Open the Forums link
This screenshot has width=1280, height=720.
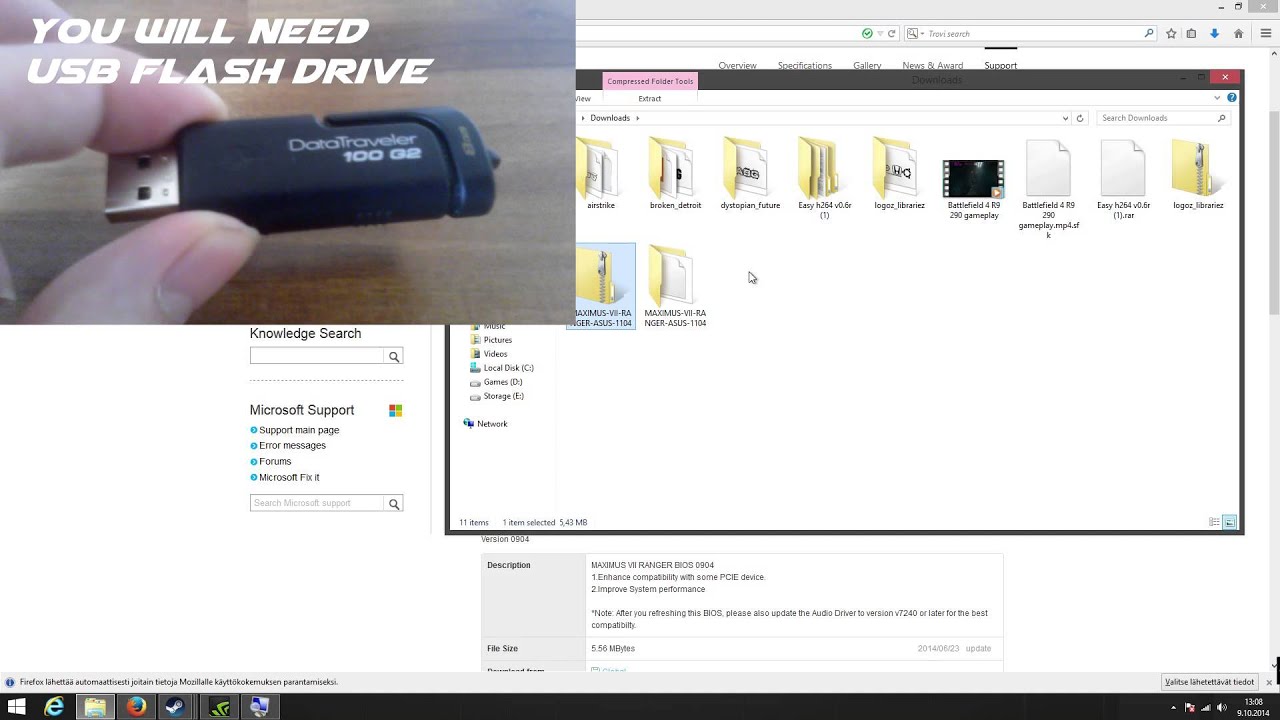click(275, 462)
